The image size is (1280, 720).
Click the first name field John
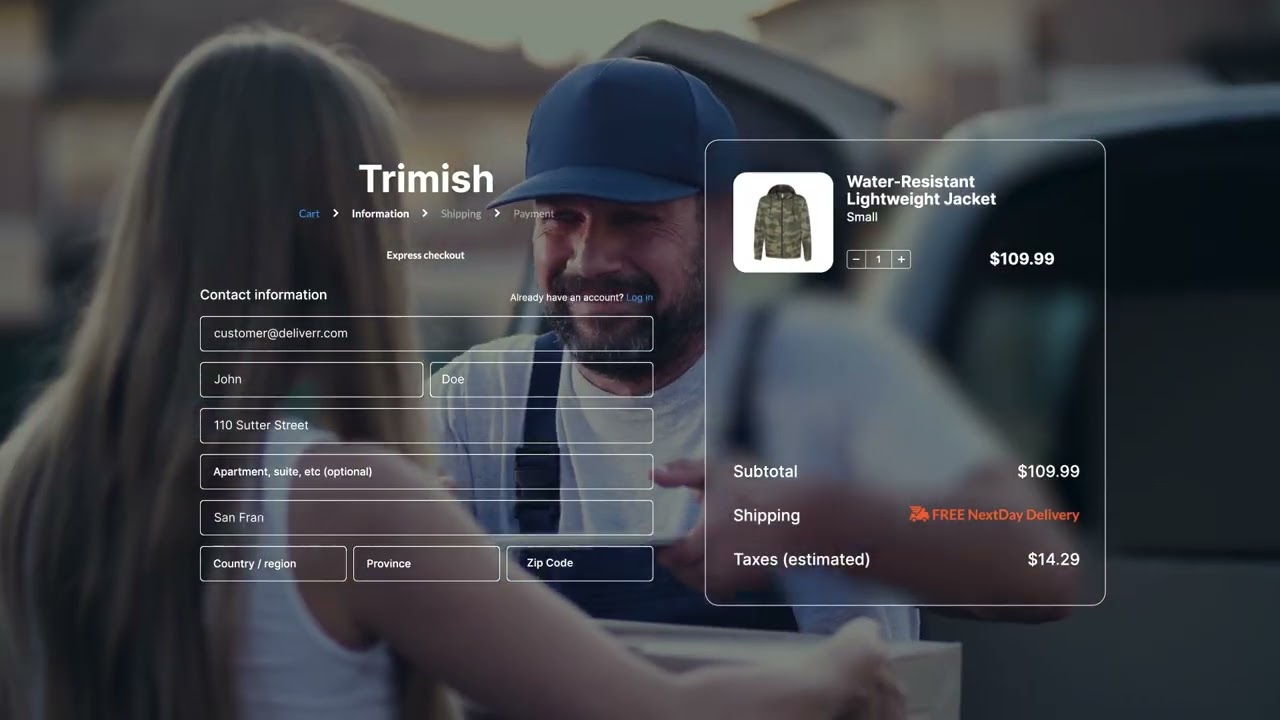coord(311,379)
